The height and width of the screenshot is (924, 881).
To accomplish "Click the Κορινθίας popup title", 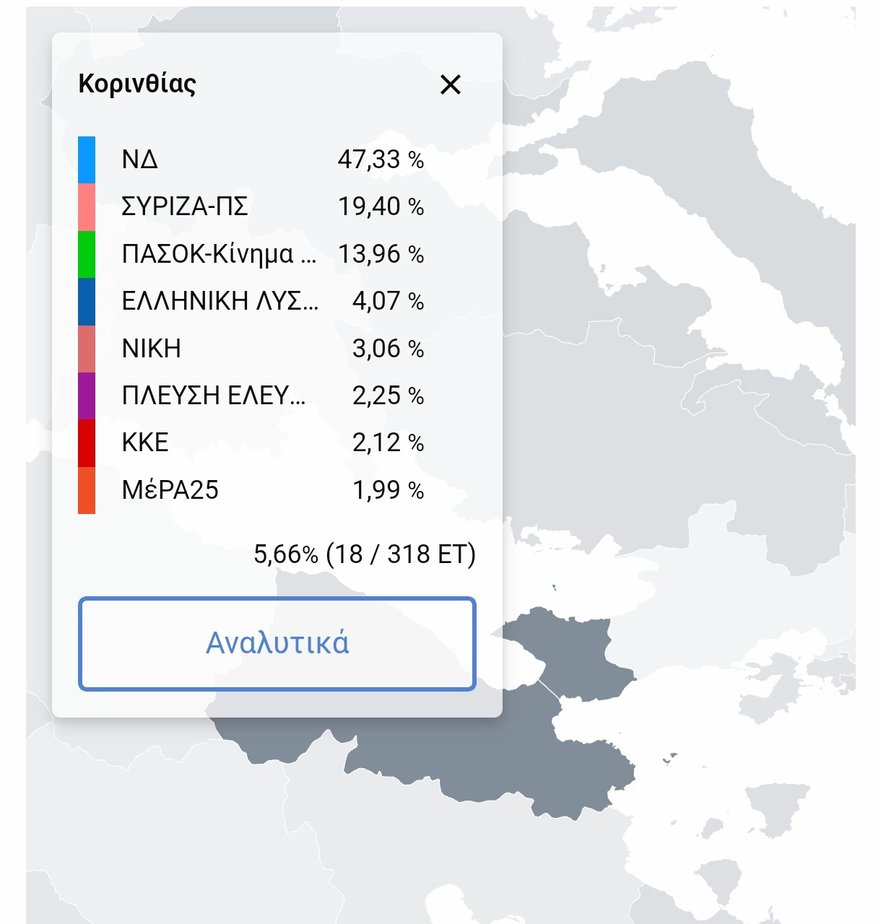I will (x=137, y=84).
